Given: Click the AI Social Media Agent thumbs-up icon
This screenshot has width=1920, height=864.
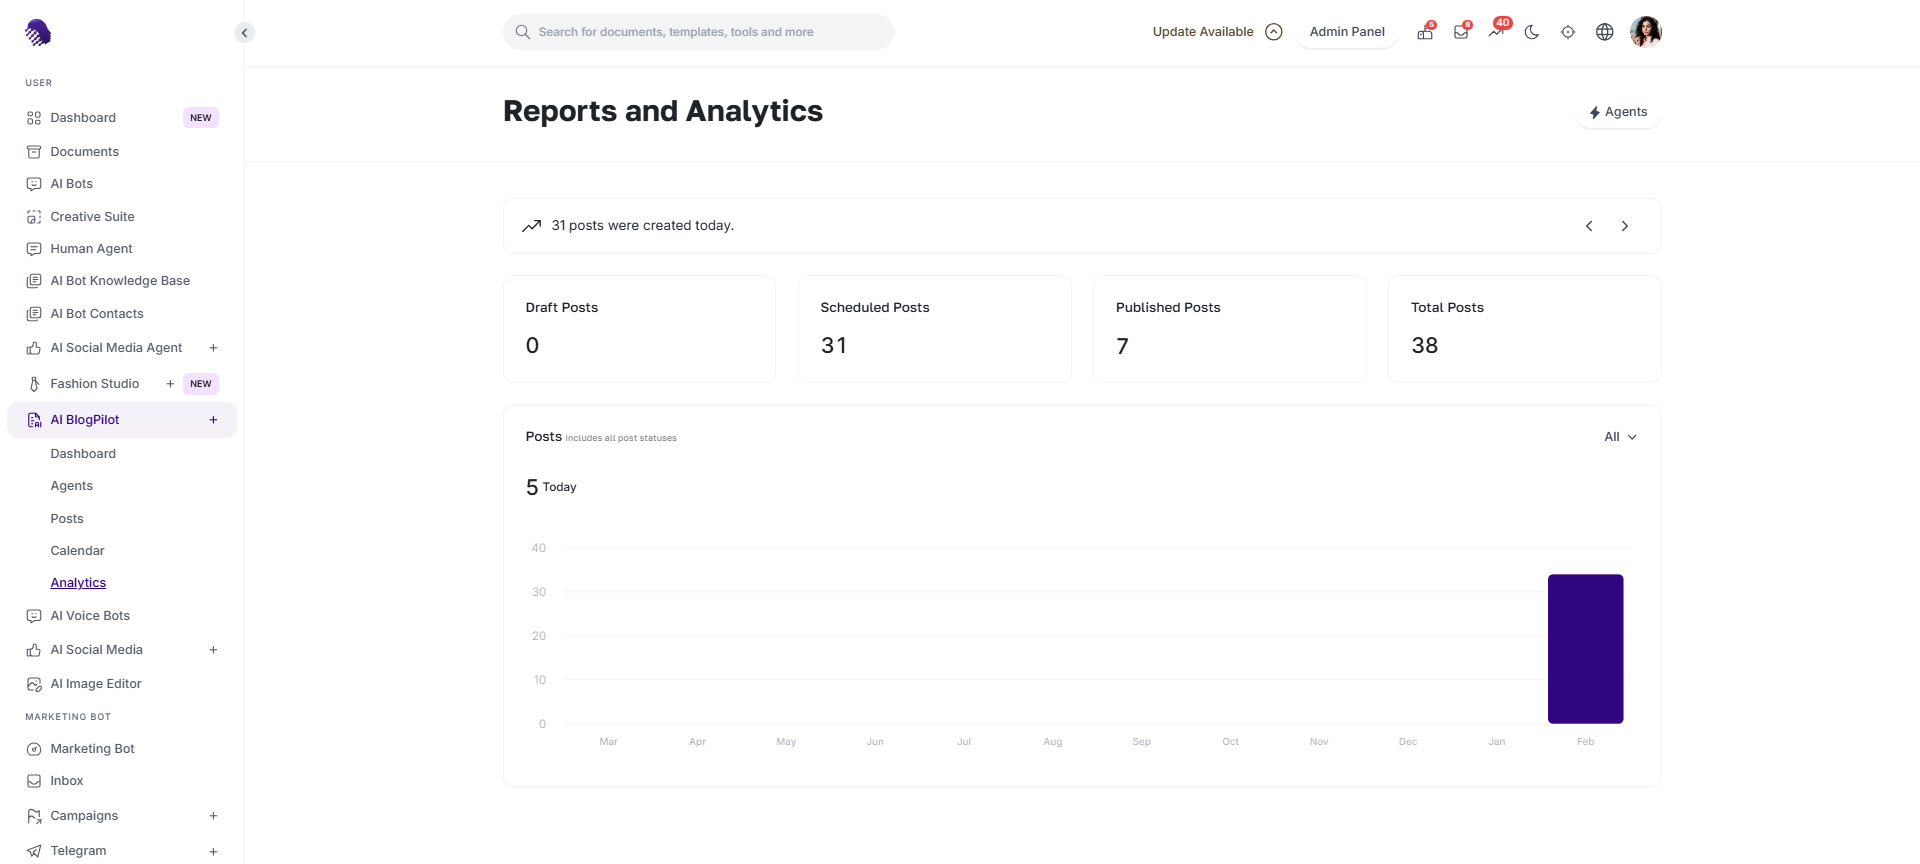Looking at the screenshot, I should click(x=34, y=348).
